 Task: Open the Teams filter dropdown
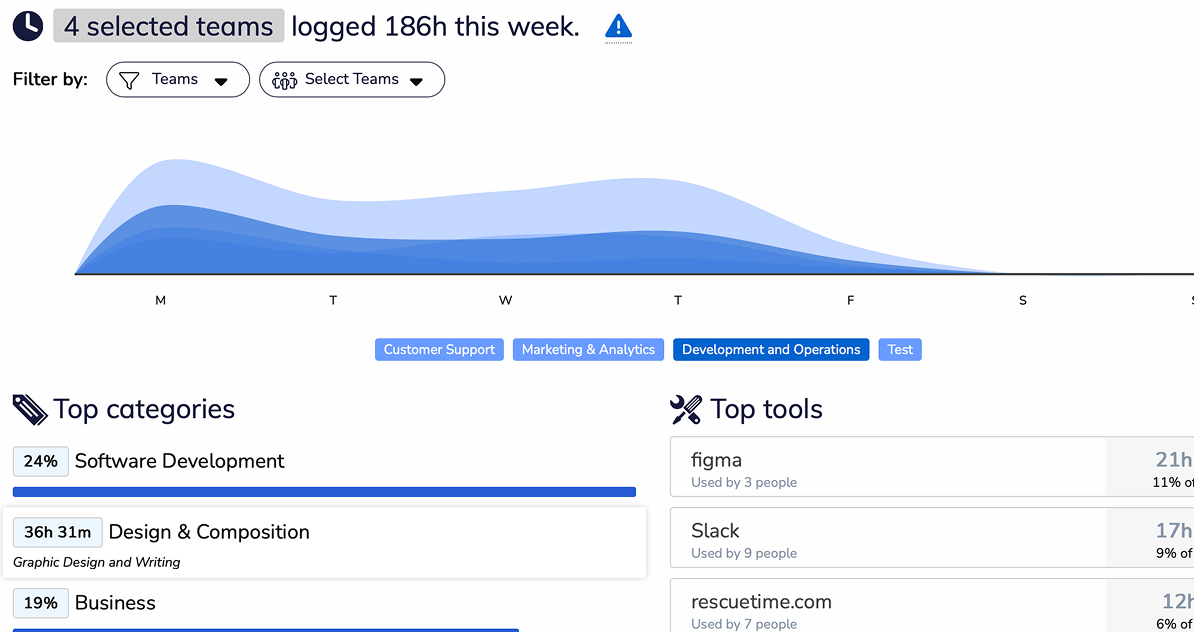click(177, 80)
